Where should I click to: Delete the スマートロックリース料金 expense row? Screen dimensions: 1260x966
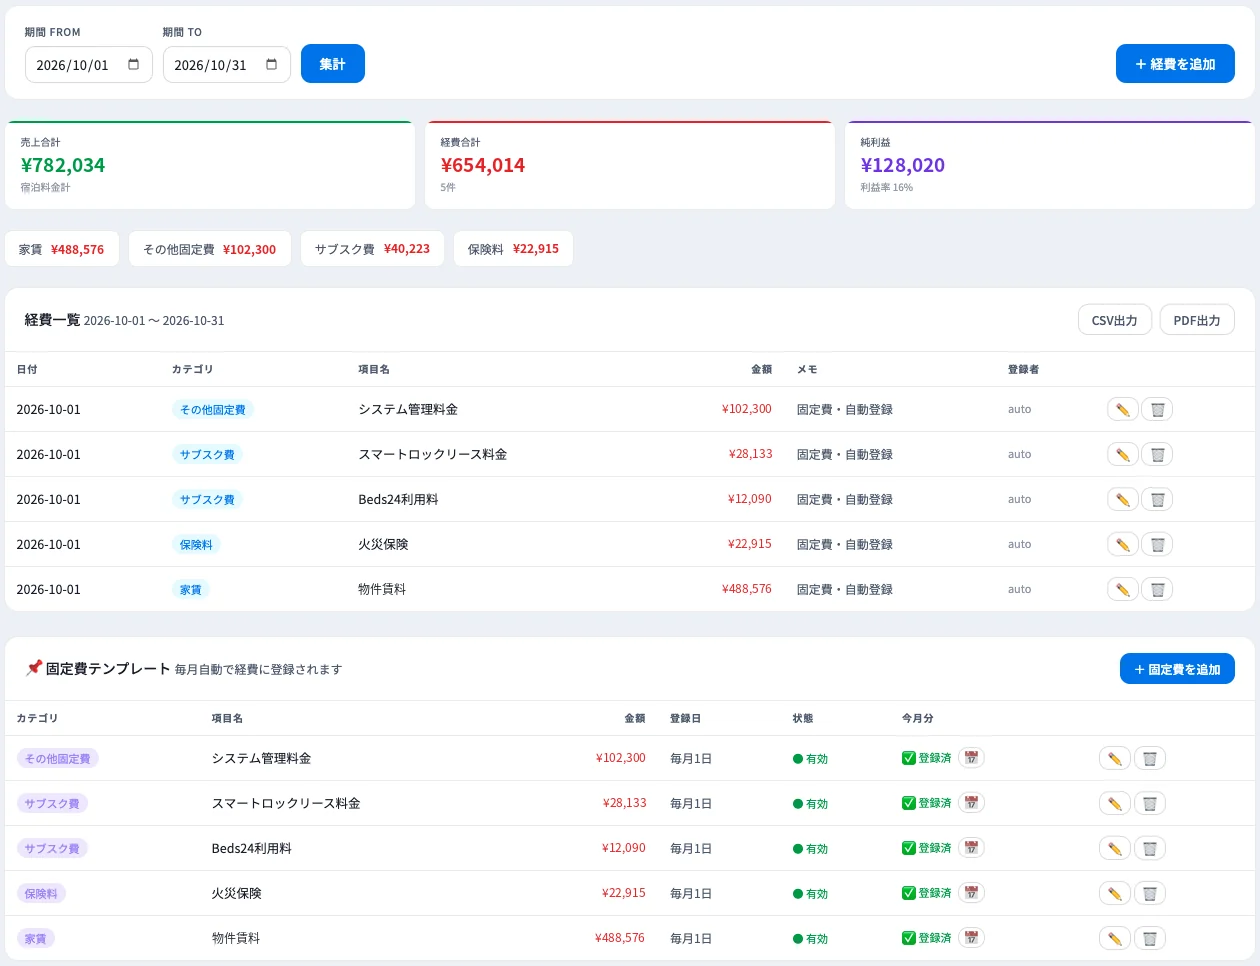[x=1157, y=454]
